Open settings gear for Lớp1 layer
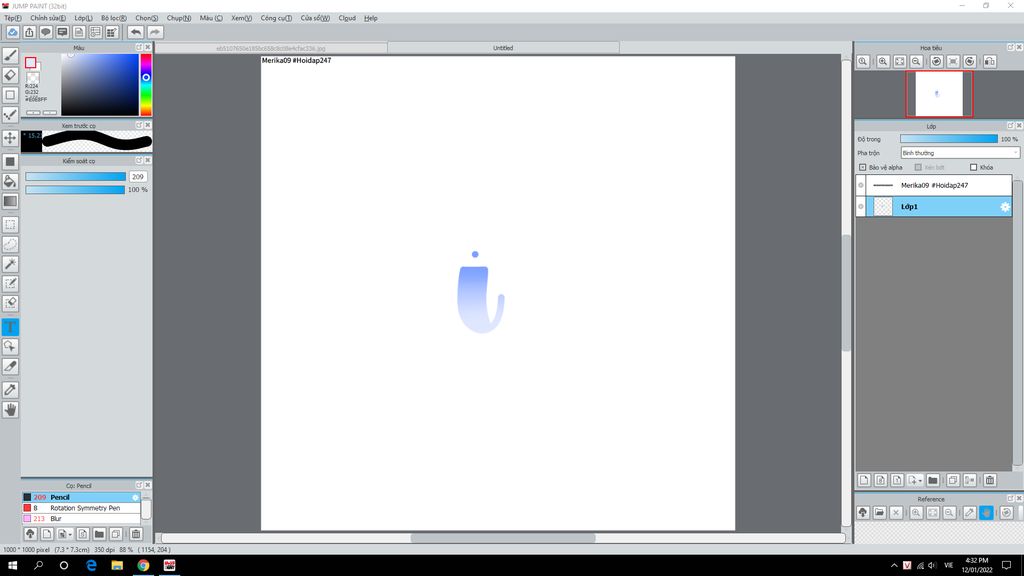 1005,207
